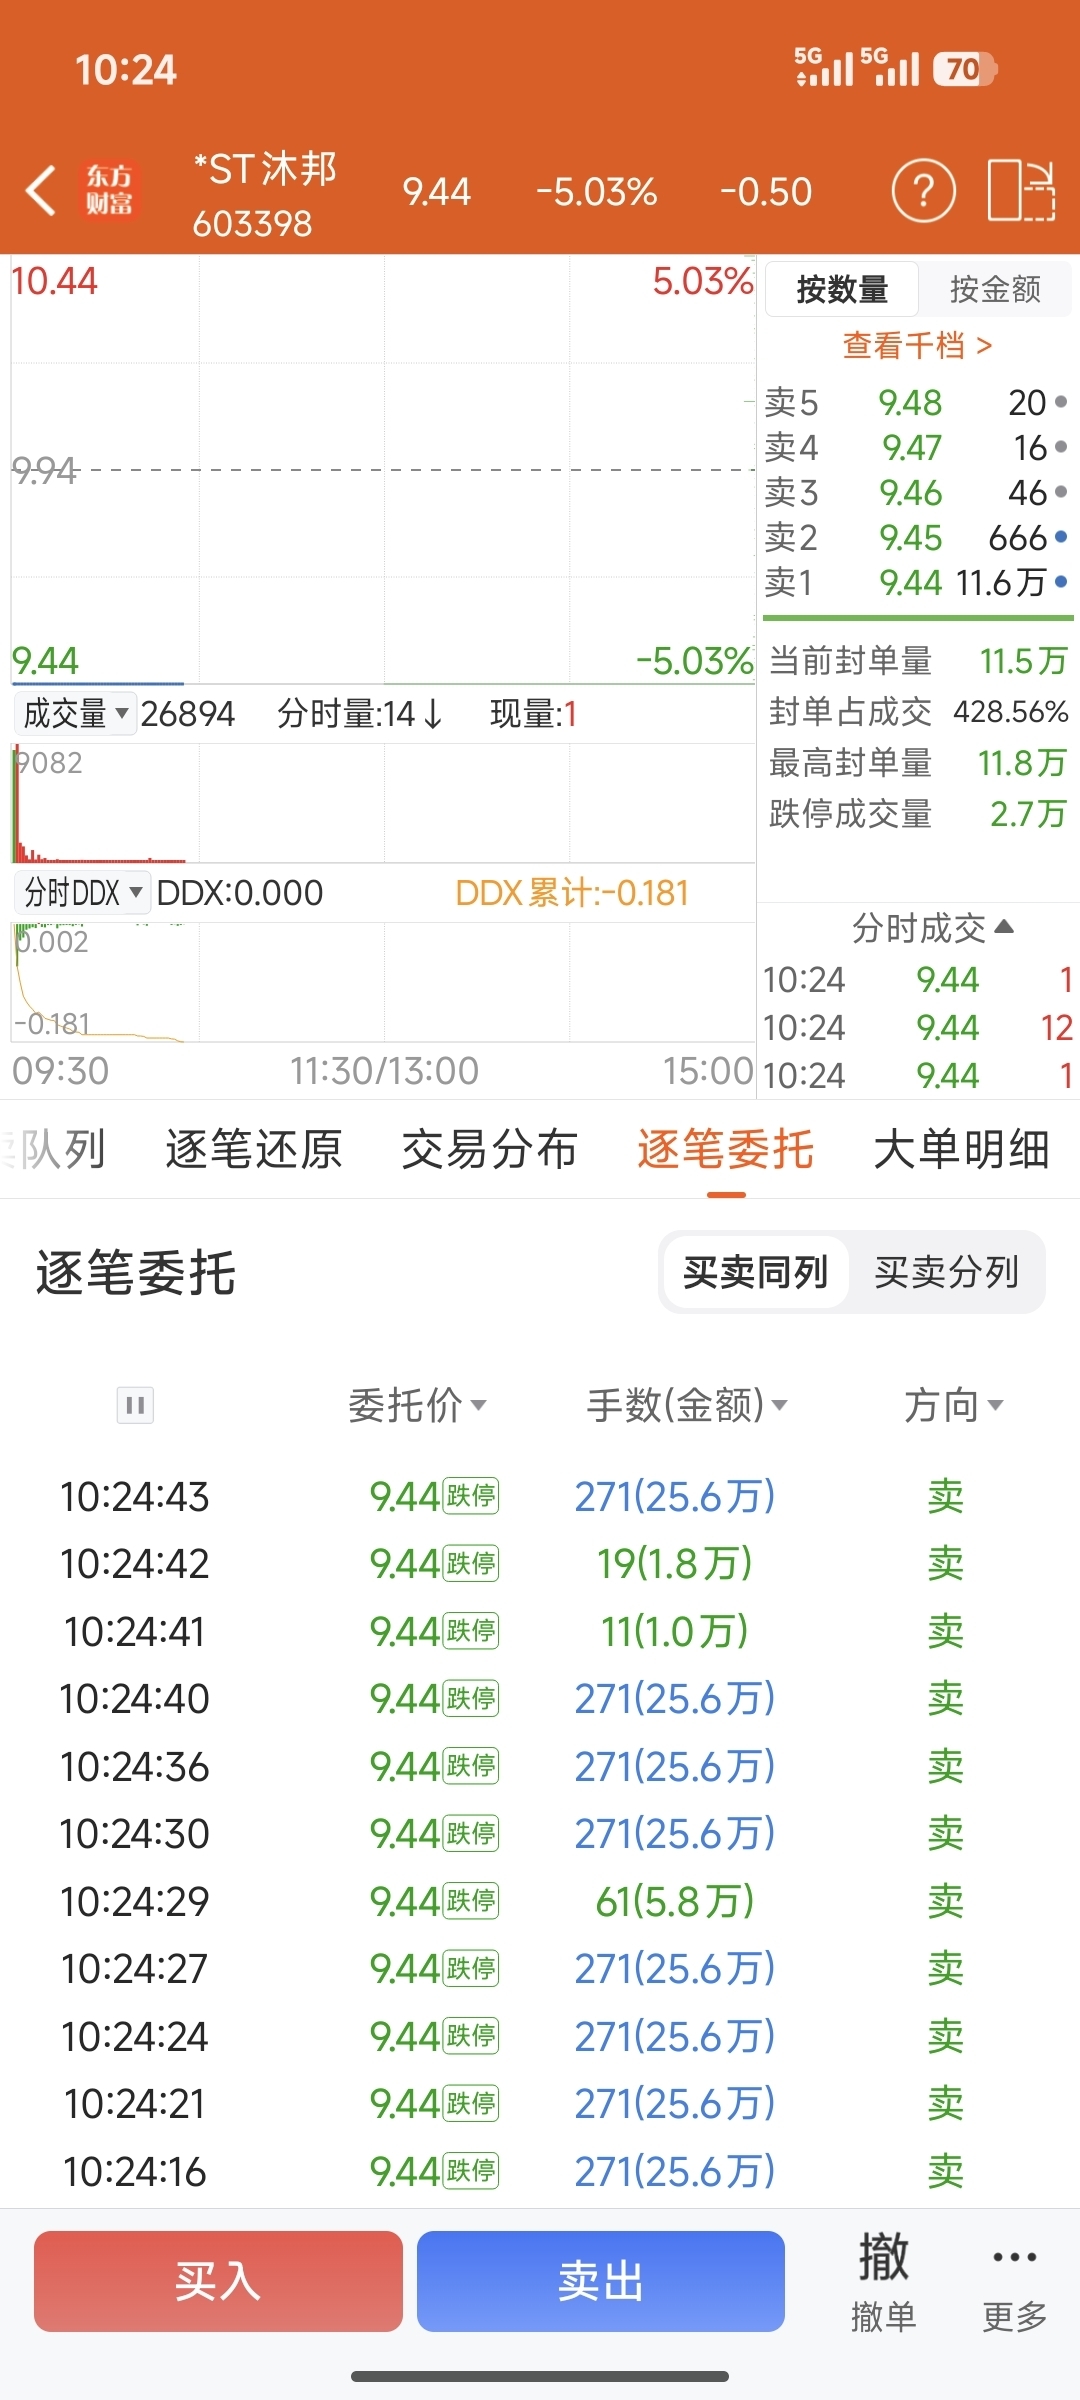Tap the back arrow icon

(42, 191)
